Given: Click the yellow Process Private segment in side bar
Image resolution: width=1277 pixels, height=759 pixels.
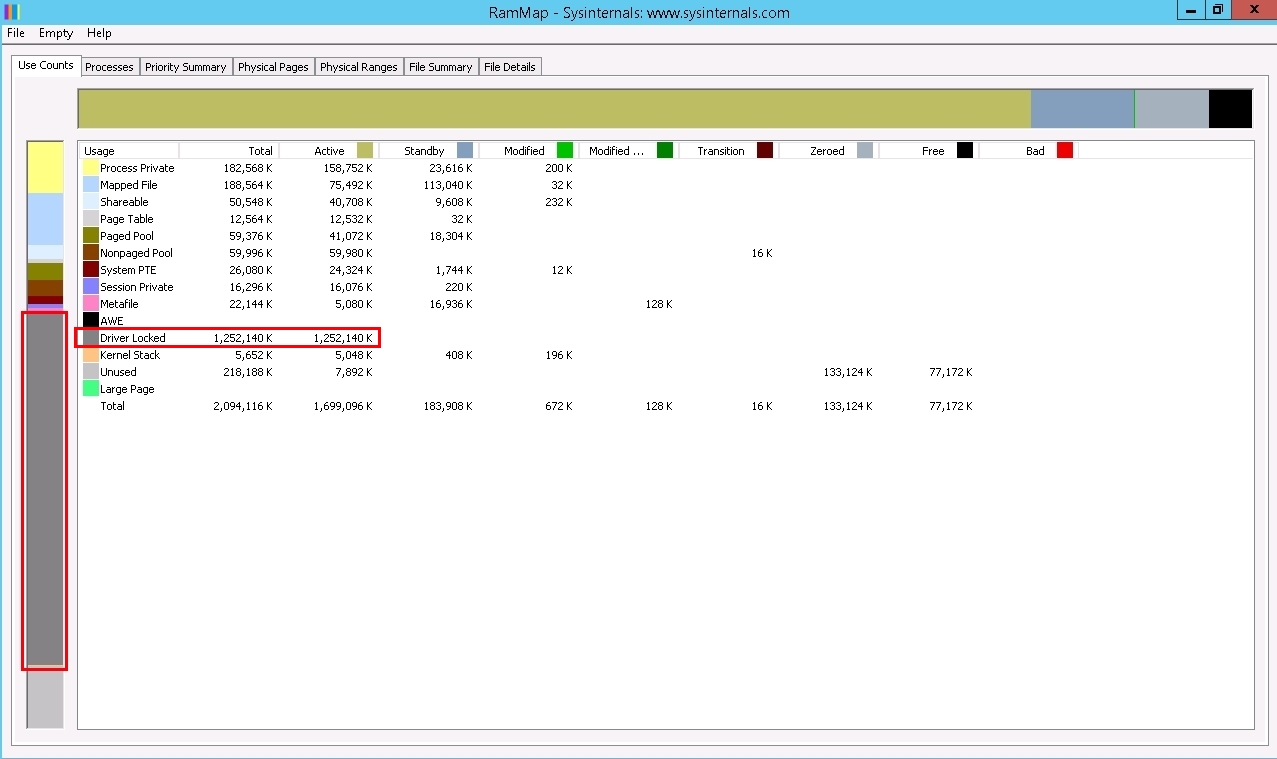Looking at the screenshot, I should [45, 167].
